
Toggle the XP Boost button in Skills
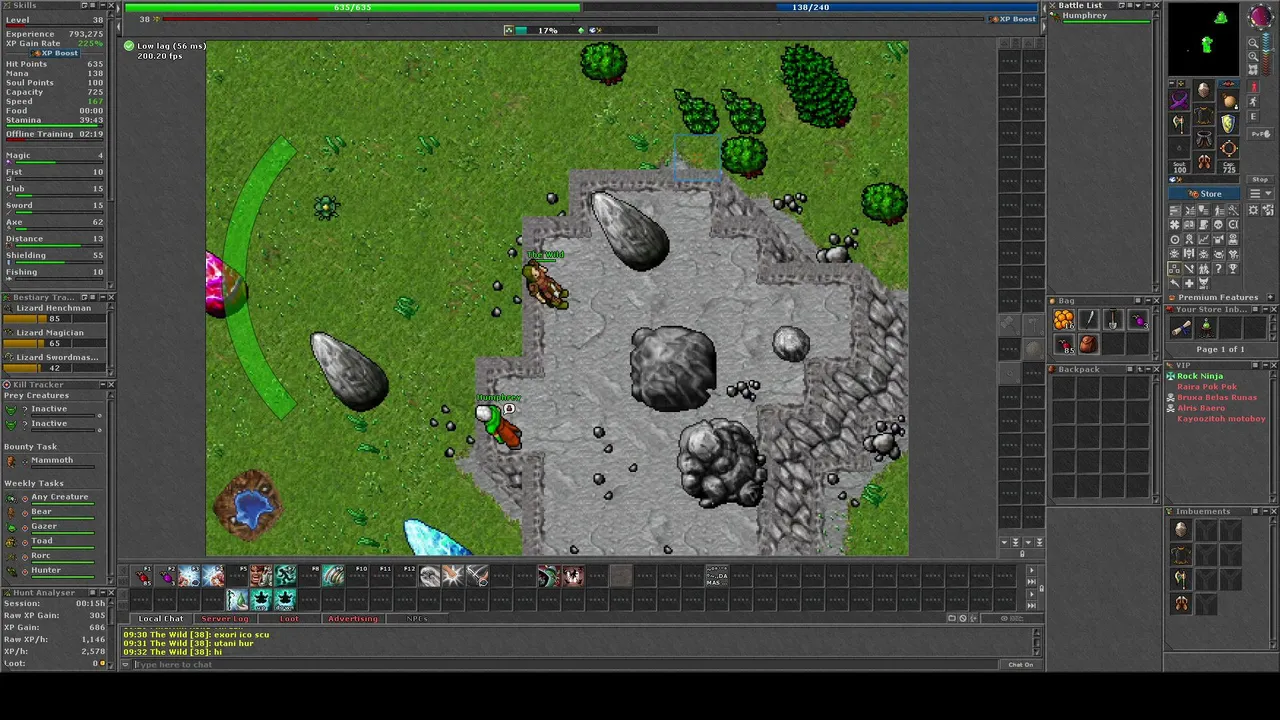56,53
